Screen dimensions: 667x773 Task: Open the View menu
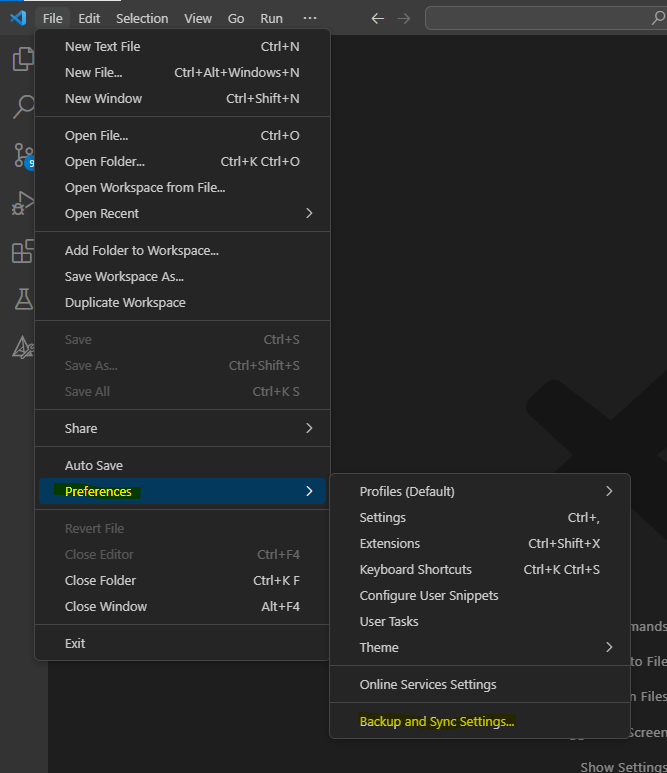coord(198,18)
